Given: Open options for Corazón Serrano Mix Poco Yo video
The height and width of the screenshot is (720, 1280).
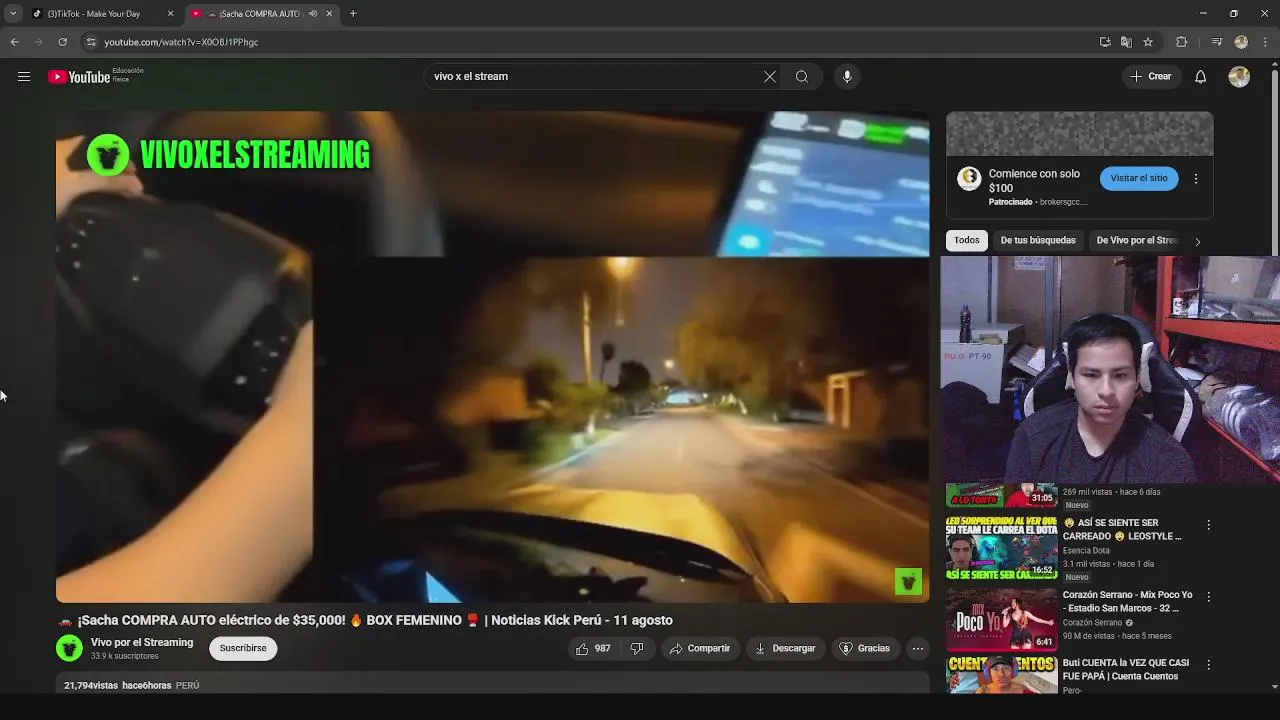Looking at the screenshot, I should tap(1208, 597).
